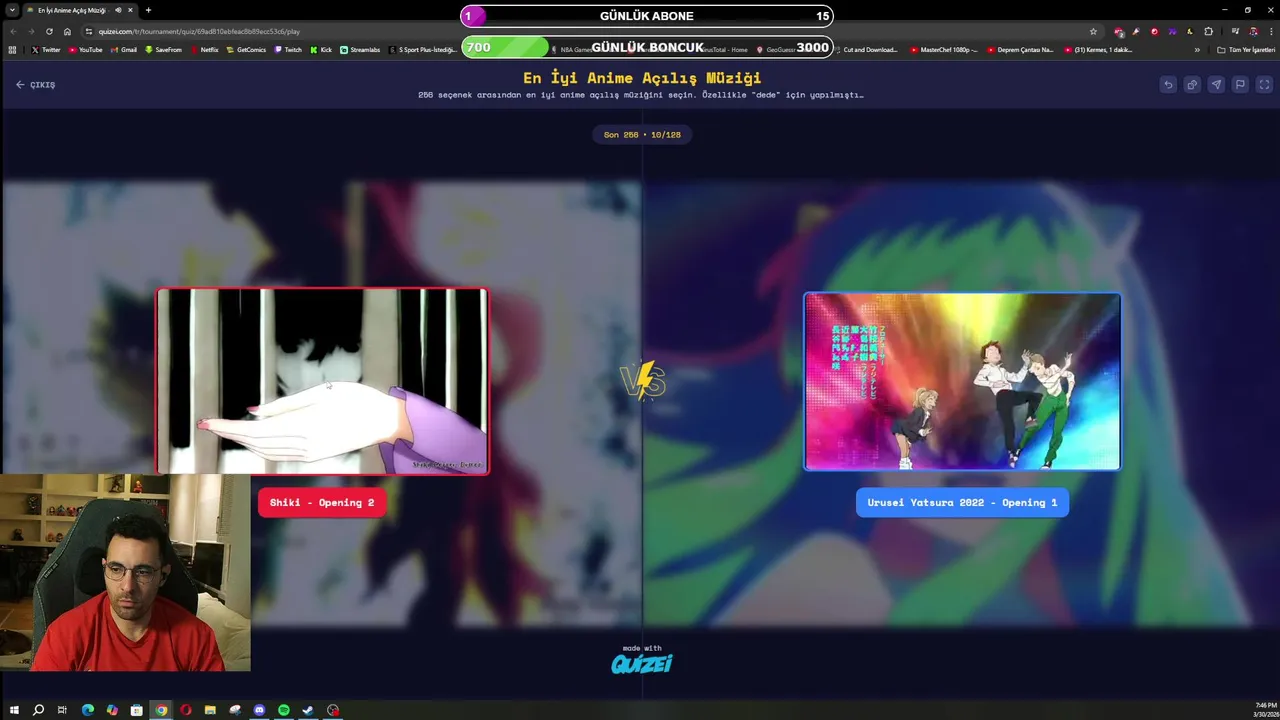Image resolution: width=1280 pixels, height=720 pixels.
Task: Click the undo icon in quiz toolbar
Action: coord(1168,85)
